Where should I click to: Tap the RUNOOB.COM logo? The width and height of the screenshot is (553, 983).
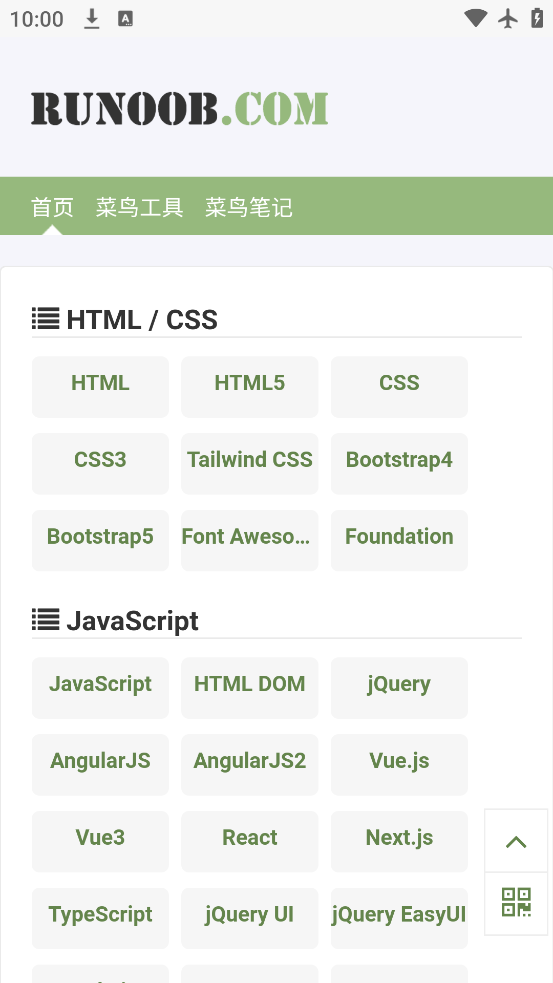[x=180, y=108]
